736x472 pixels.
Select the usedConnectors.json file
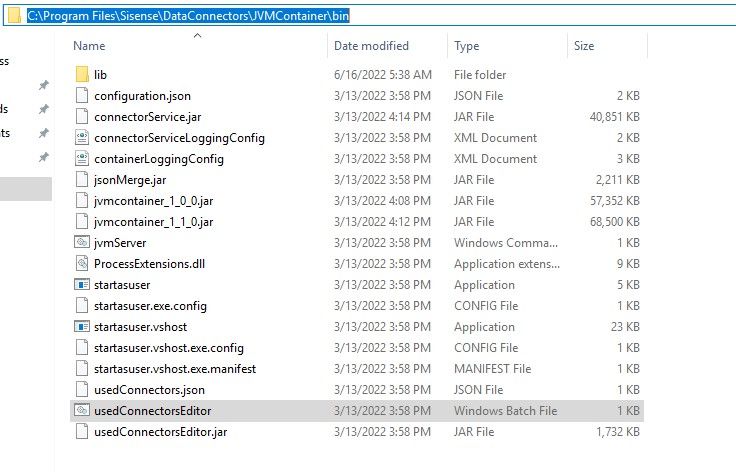[x=149, y=389]
